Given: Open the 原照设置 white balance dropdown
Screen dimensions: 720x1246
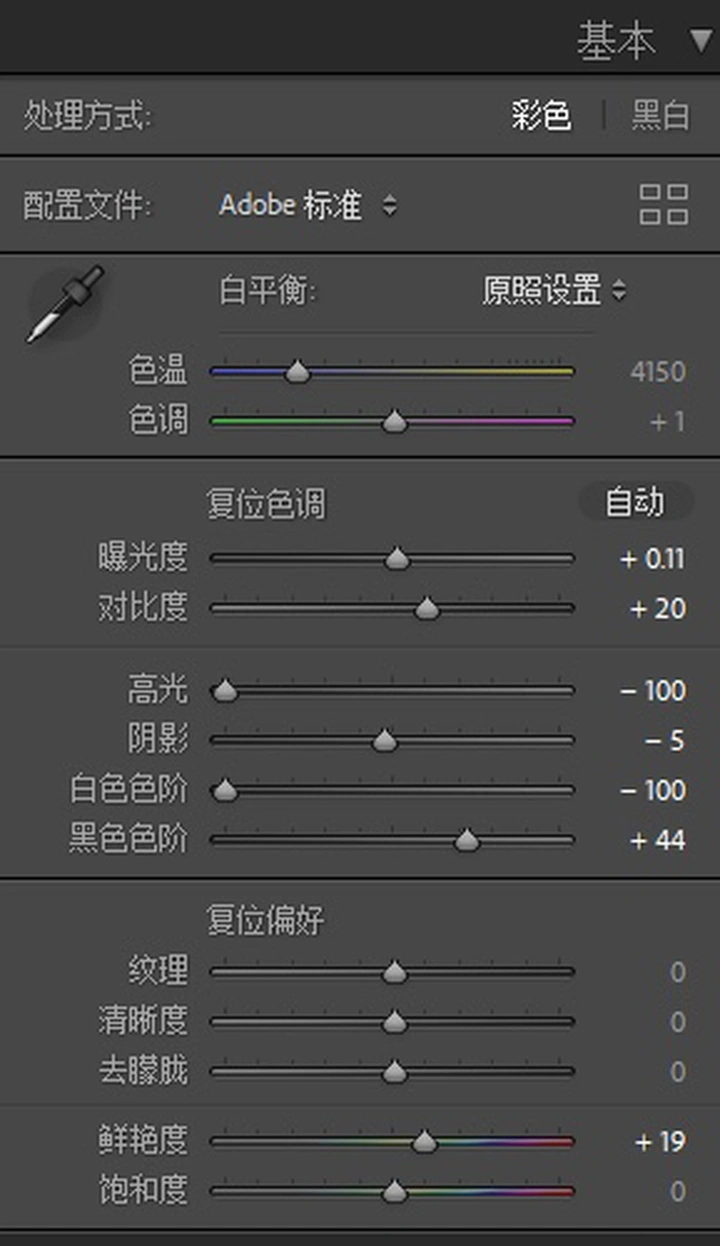Looking at the screenshot, I should 554,291.
